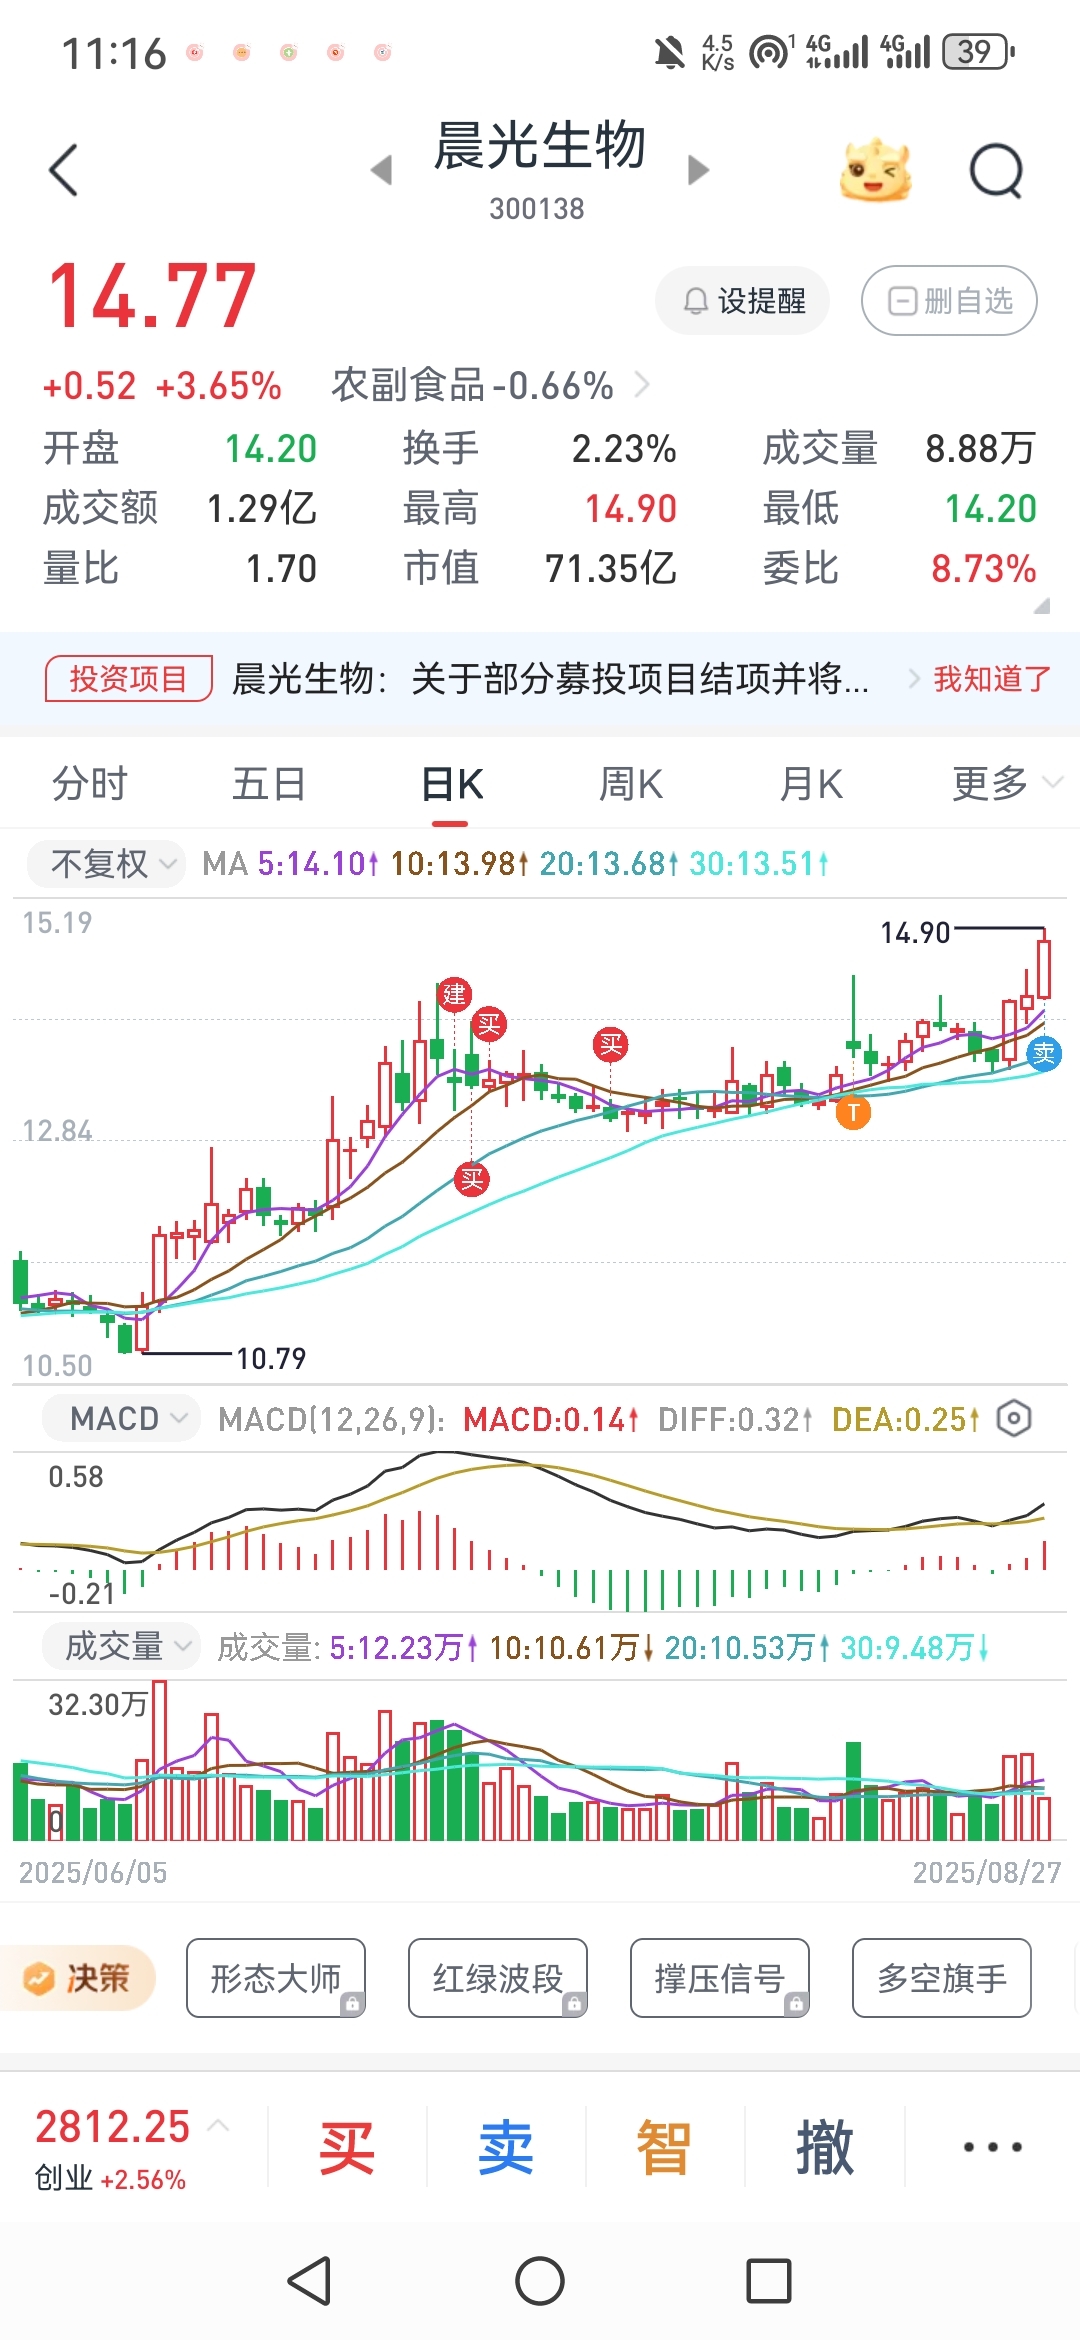1080x2340 pixels.
Task: Tap the lowest 买 marker under candles
Action: tap(471, 1179)
